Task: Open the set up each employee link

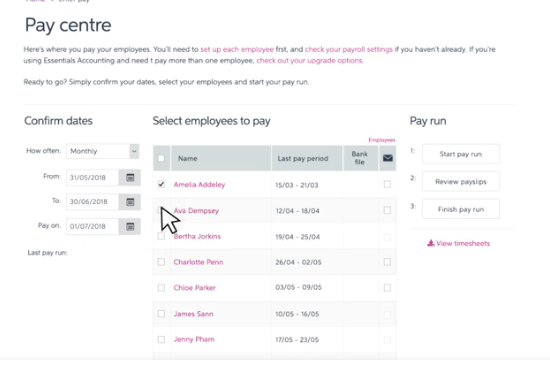Action: click(x=237, y=49)
